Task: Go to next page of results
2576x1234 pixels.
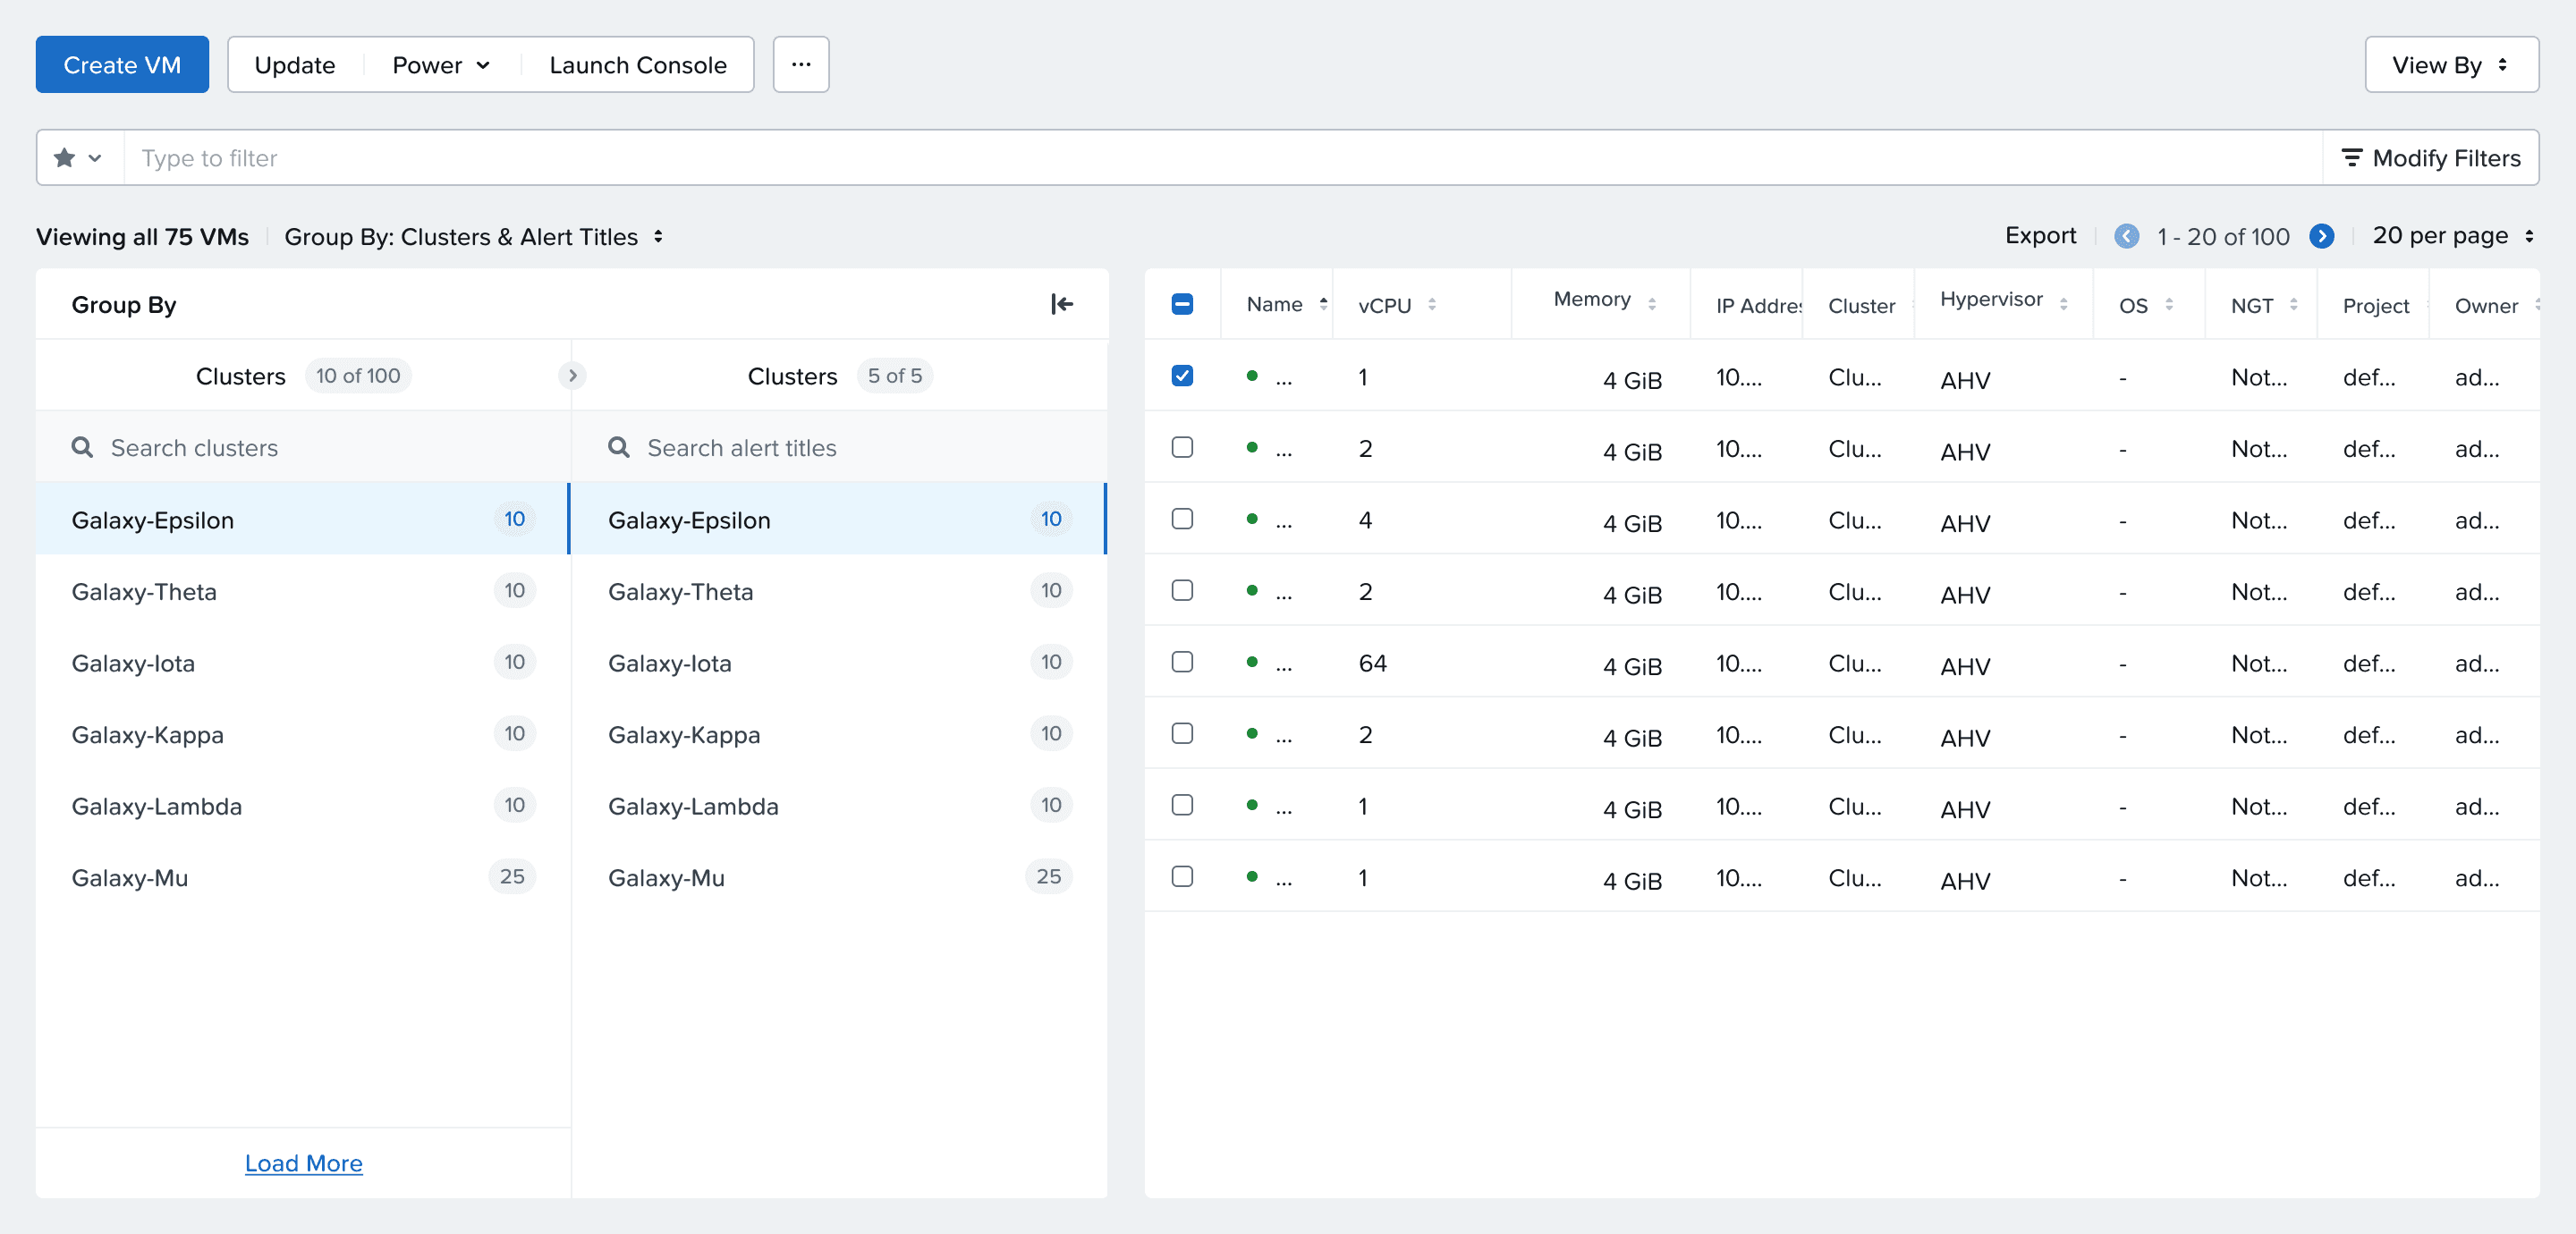Action: tap(2321, 236)
